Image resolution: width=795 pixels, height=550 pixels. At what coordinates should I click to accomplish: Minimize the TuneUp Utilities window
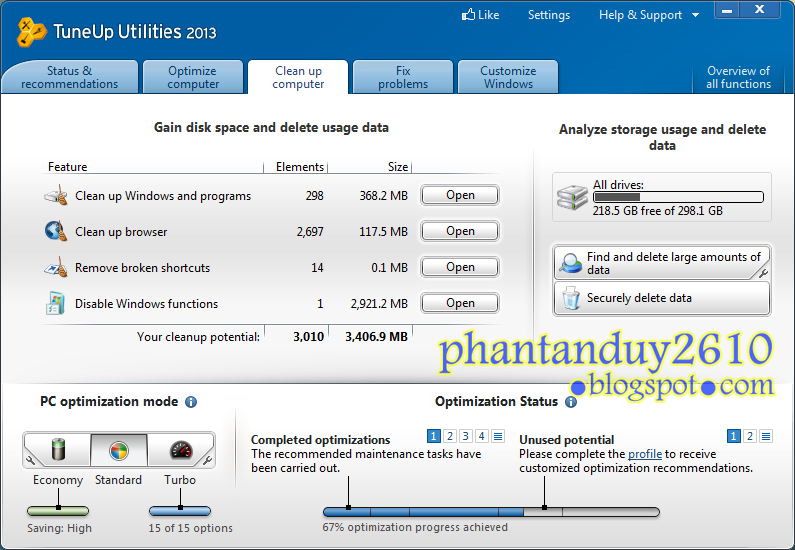click(x=727, y=10)
